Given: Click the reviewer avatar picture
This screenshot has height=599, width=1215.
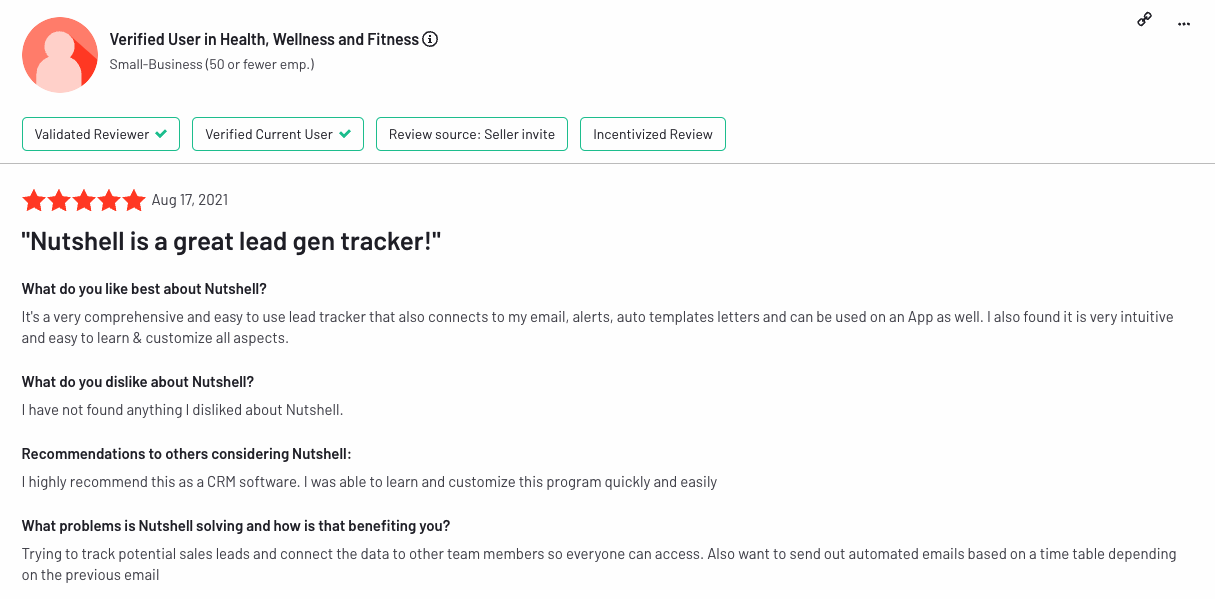Looking at the screenshot, I should click(60, 55).
